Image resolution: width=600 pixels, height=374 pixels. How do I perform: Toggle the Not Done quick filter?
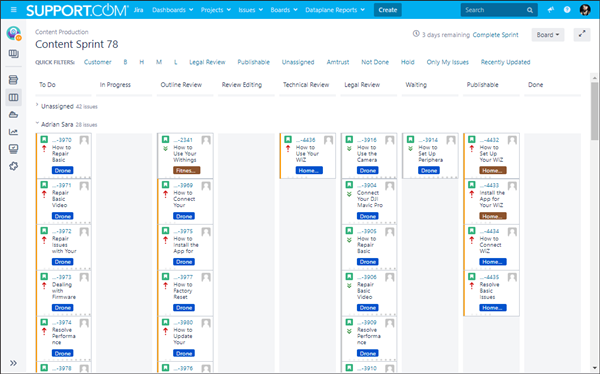tap(375, 62)
